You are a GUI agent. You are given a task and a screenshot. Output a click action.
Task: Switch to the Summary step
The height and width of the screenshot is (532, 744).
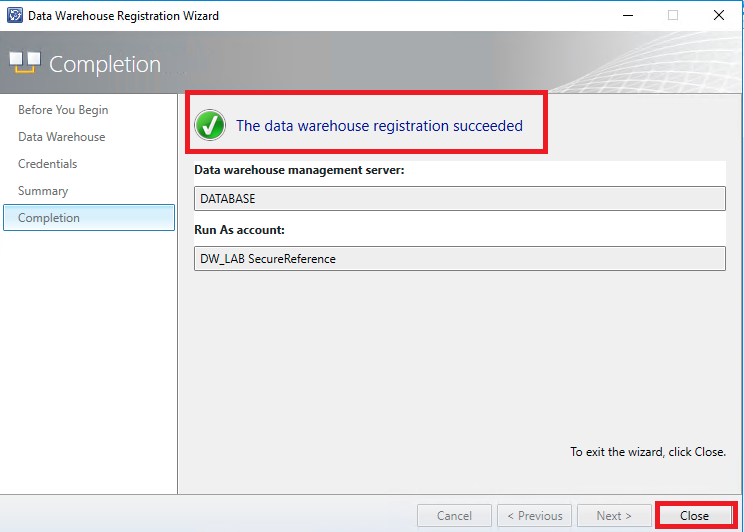pyautogui.click(x=43, y=191)
